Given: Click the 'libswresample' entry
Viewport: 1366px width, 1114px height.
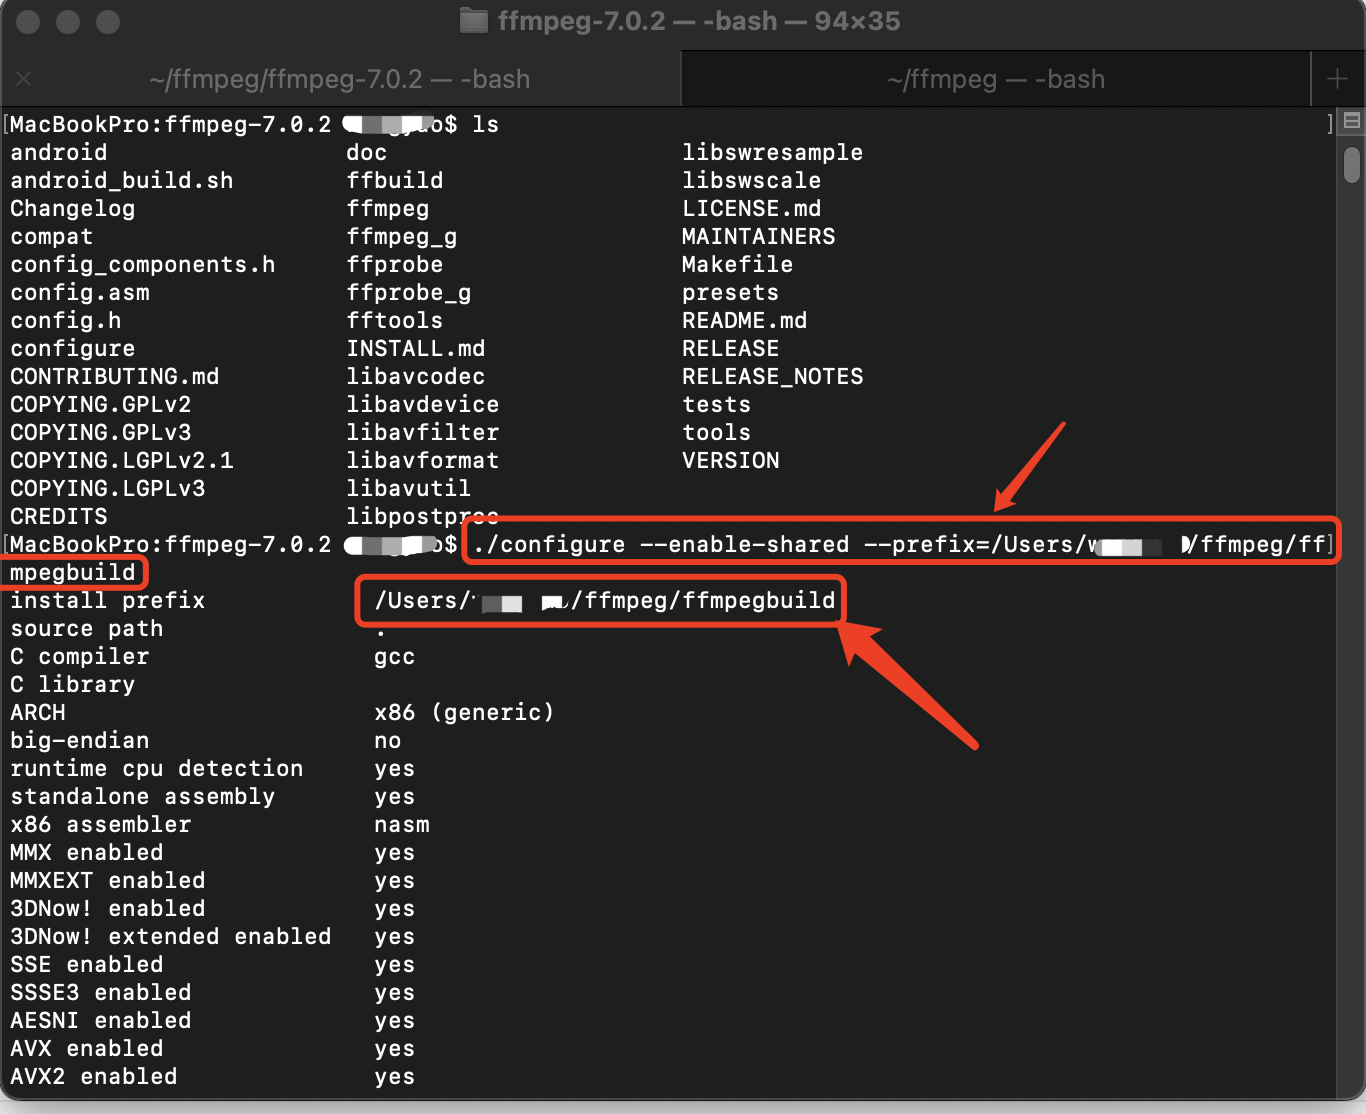Looking at the screenshot, I should (773, 153).
